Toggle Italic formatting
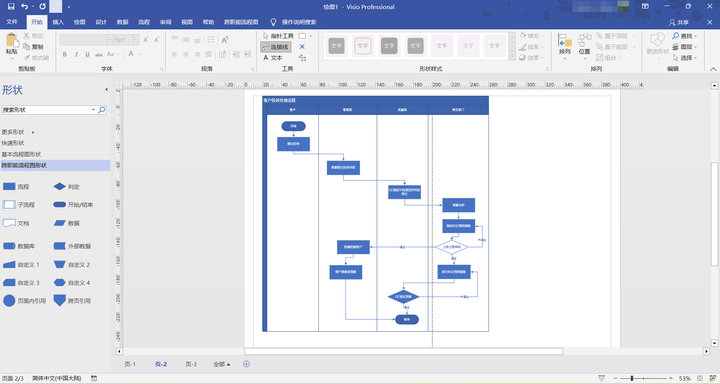Image resolution: width=720 pixels, height=384 pixels. point(76,54)
